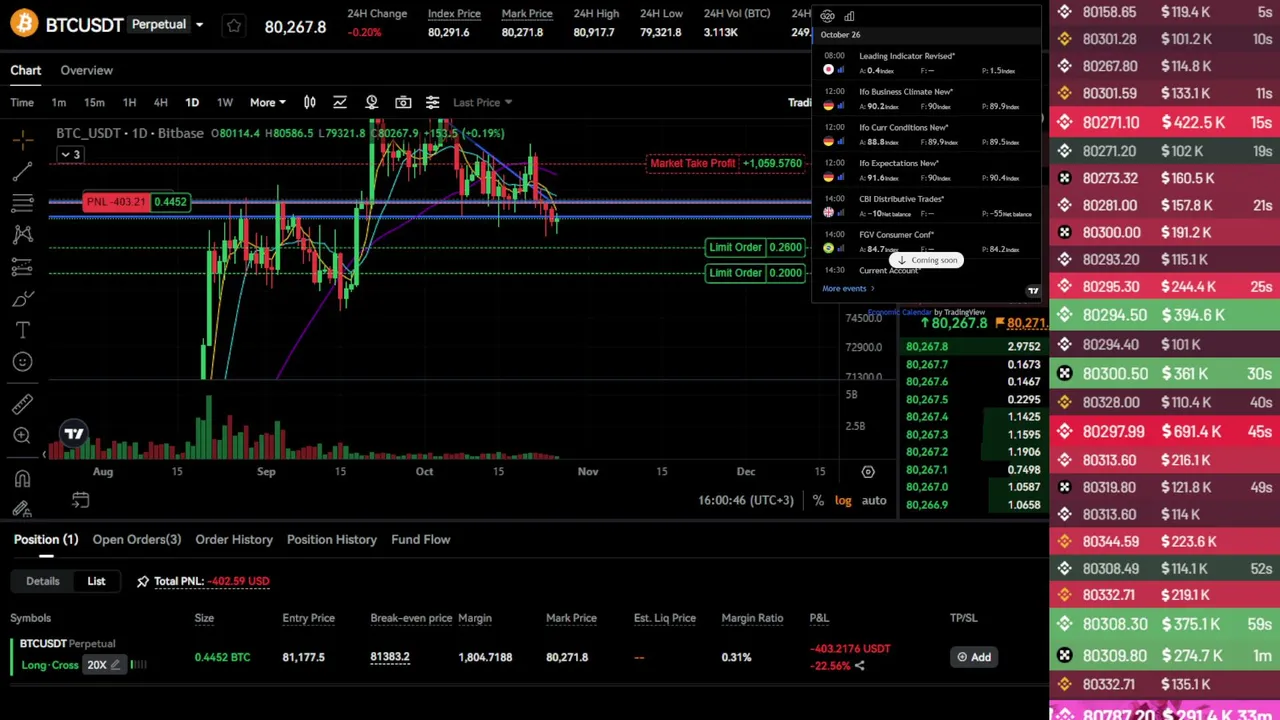Select the XABCD pattern tool
Screen dimensions: 1280x720
pyautogui.click(x=23, y=235)
